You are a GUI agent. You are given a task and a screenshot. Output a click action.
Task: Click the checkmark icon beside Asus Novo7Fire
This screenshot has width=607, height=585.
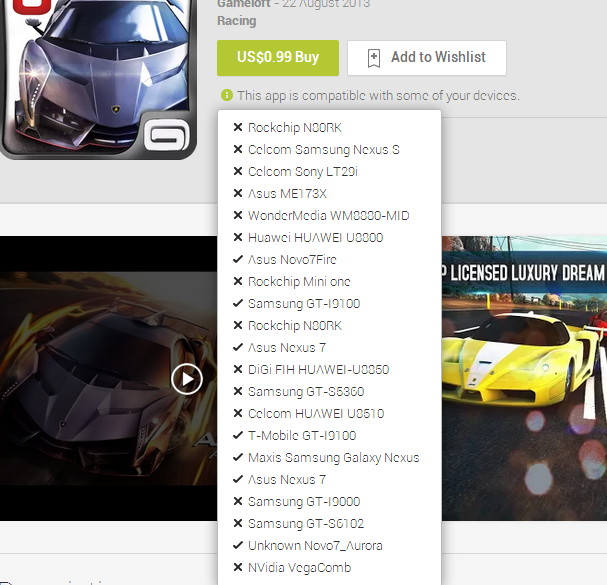coord(238,260)
